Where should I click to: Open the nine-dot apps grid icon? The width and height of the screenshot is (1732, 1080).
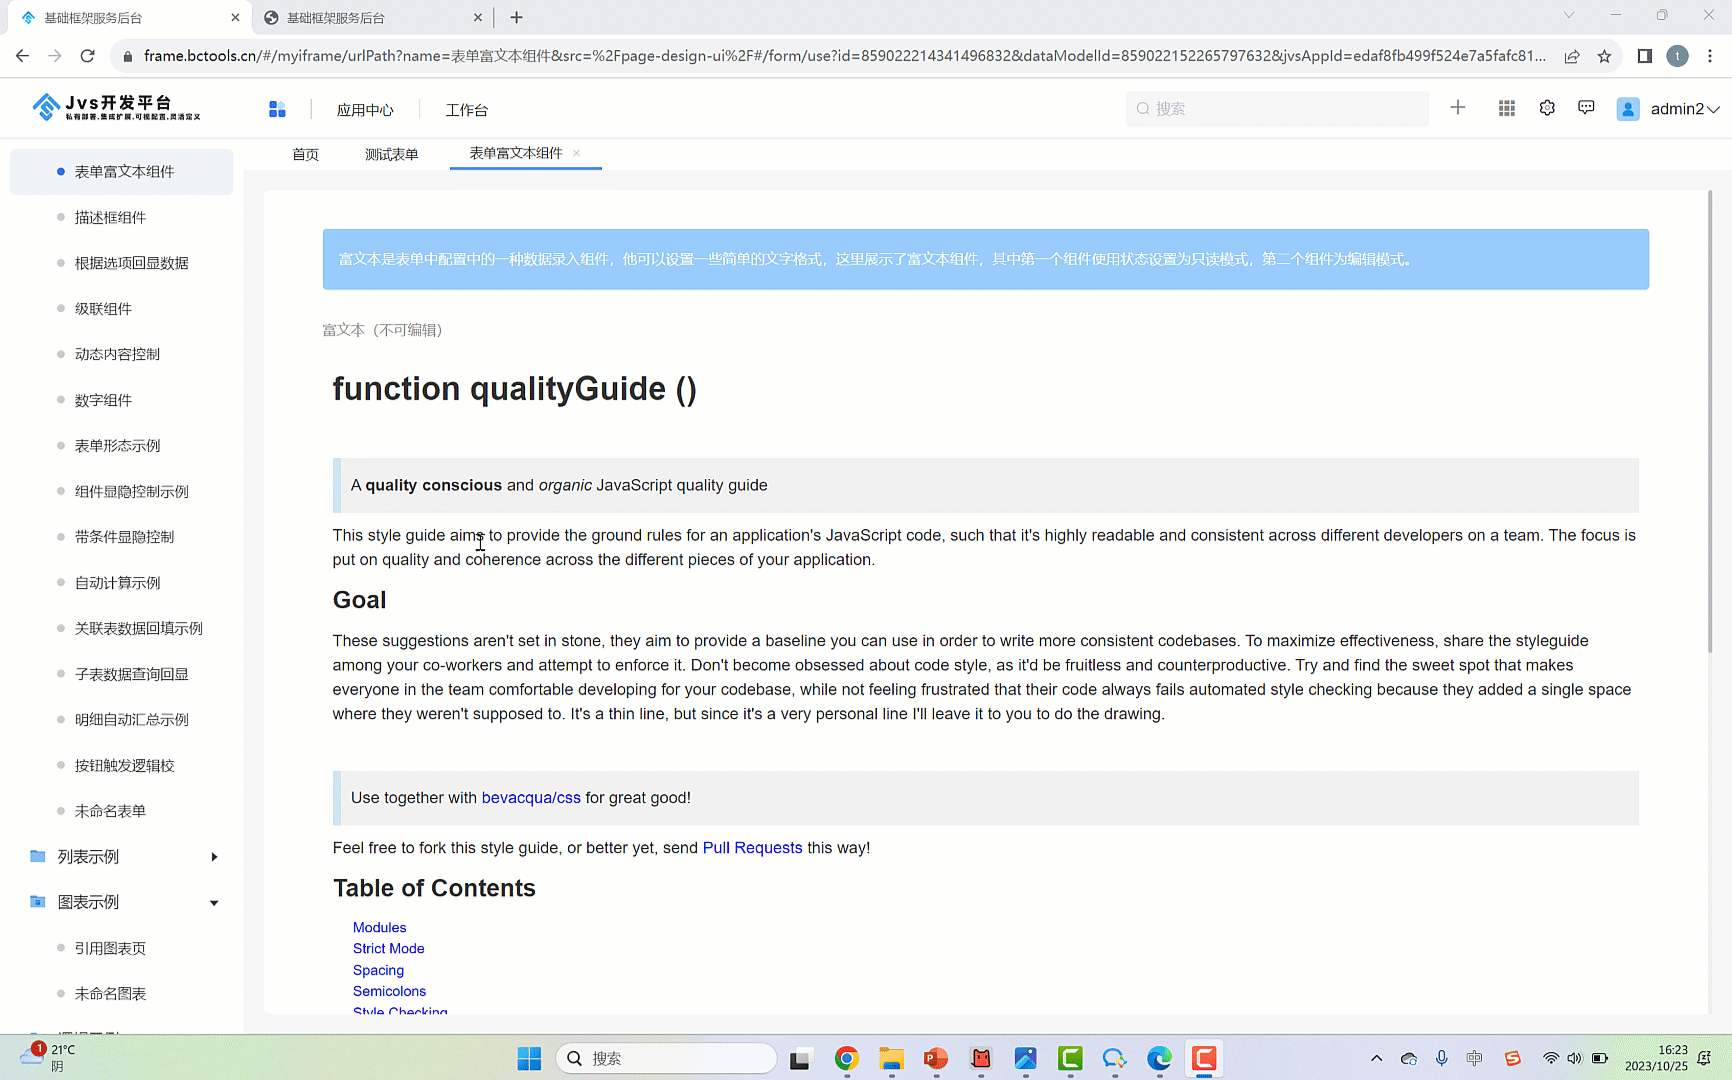[x=1507, y=108]
